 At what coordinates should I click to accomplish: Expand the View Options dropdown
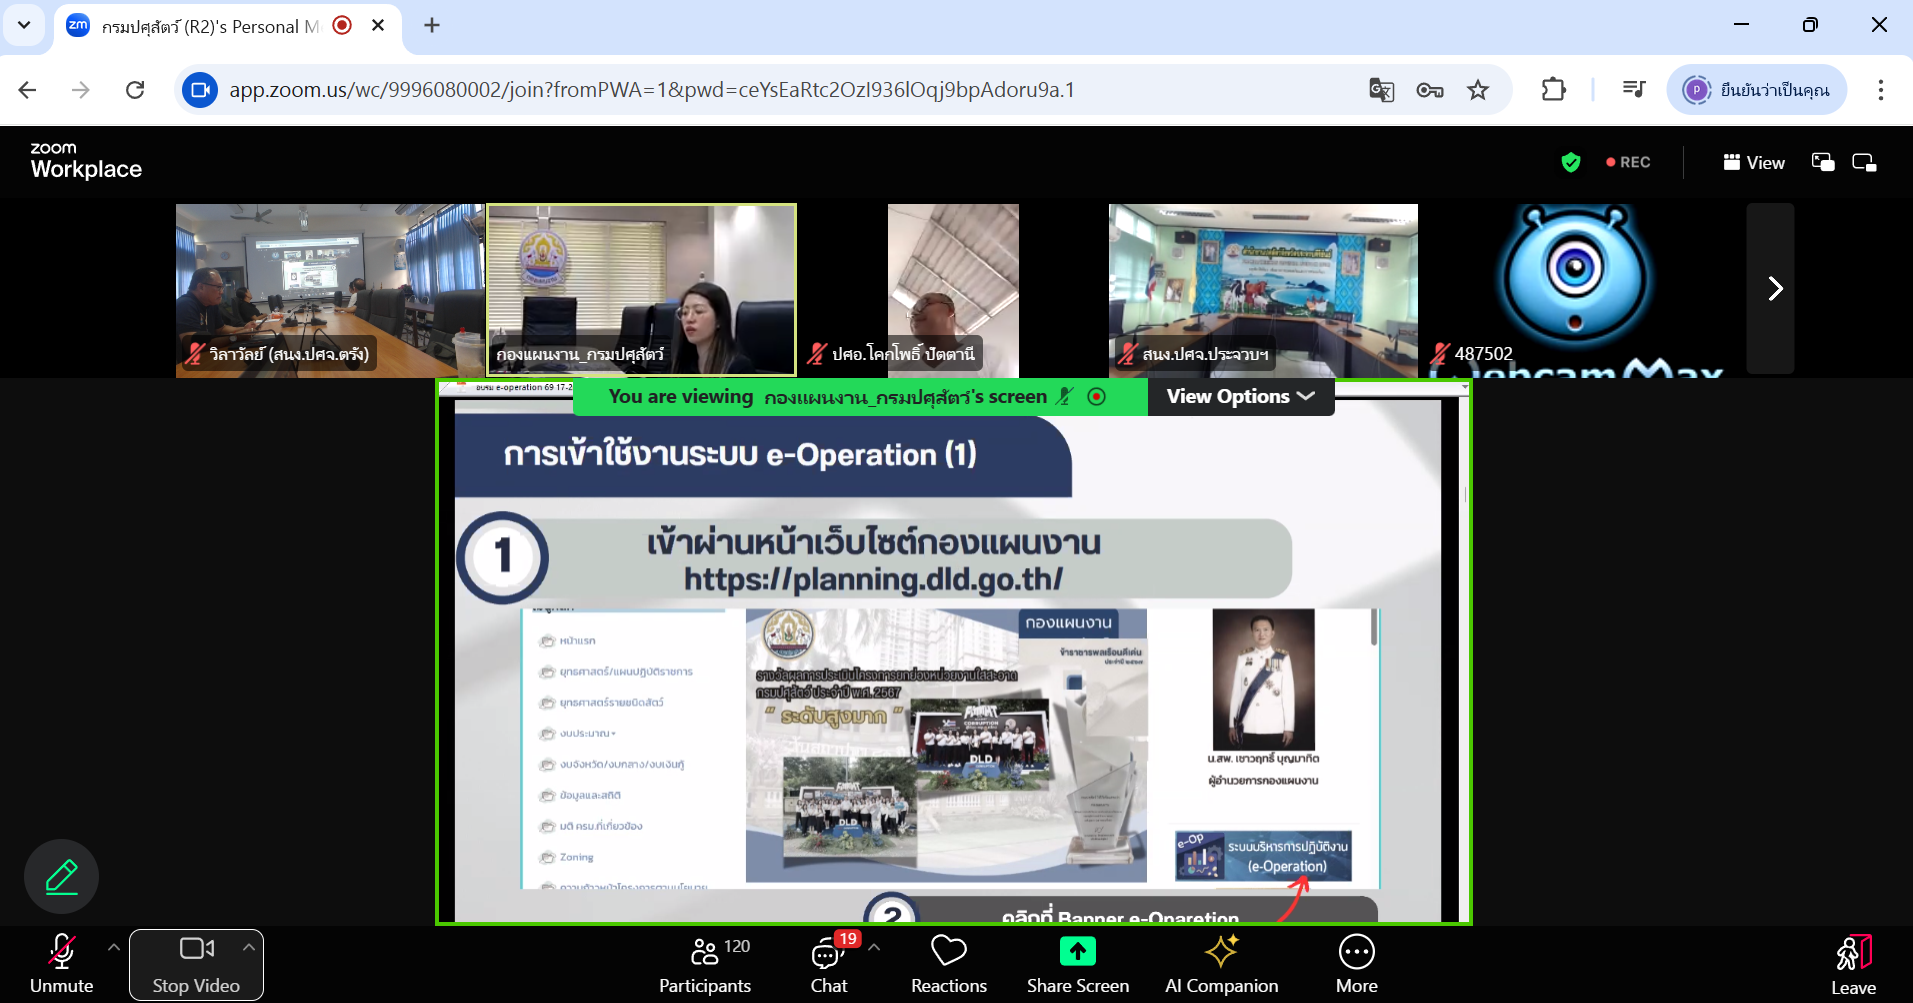click(x=1240, y=397)
